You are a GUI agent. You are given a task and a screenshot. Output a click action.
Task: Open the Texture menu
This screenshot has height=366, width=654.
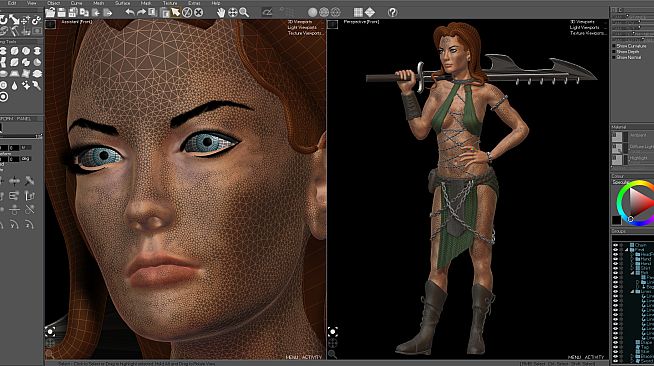point(170,3)
